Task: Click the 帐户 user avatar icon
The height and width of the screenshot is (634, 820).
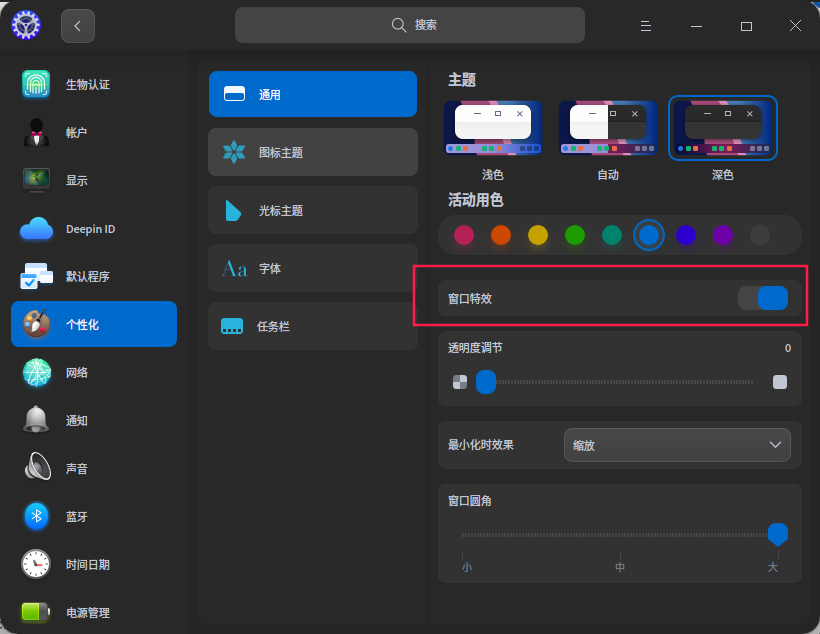Action: [x=36, y=132]
